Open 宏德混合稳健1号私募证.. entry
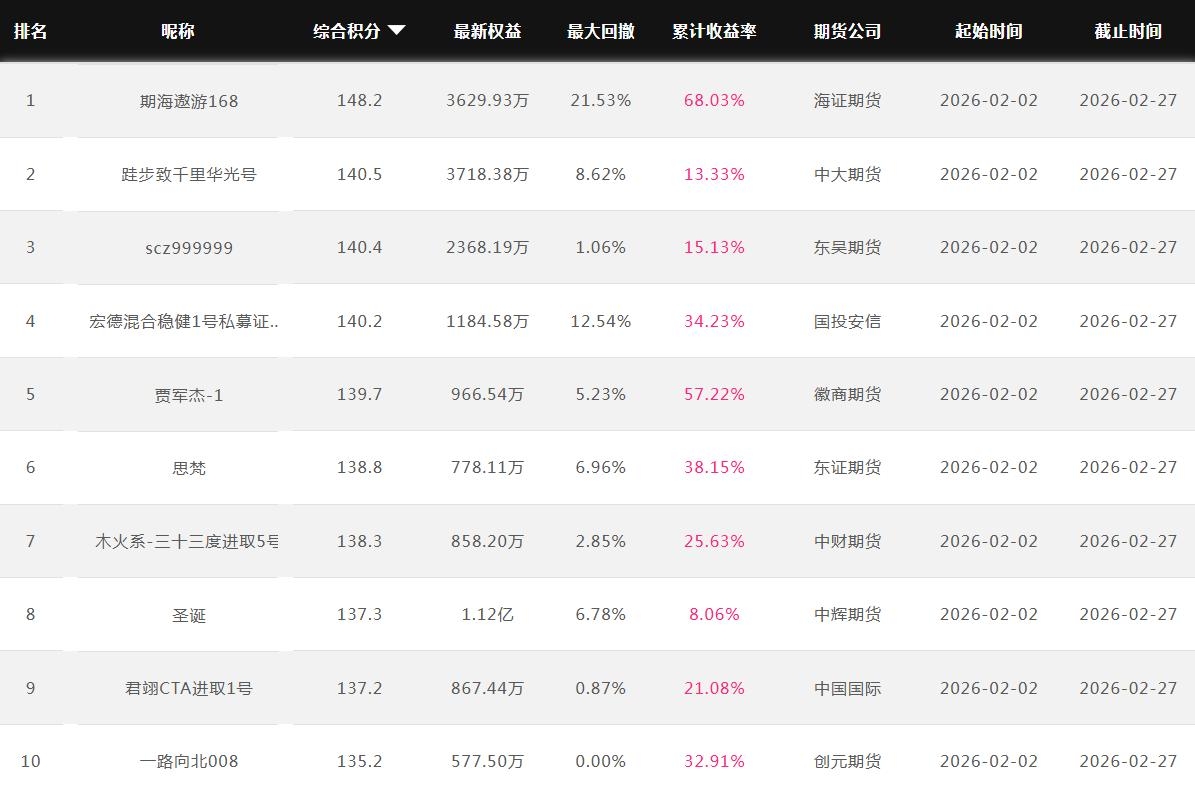Screen dimensions: 1195x791 185,321
